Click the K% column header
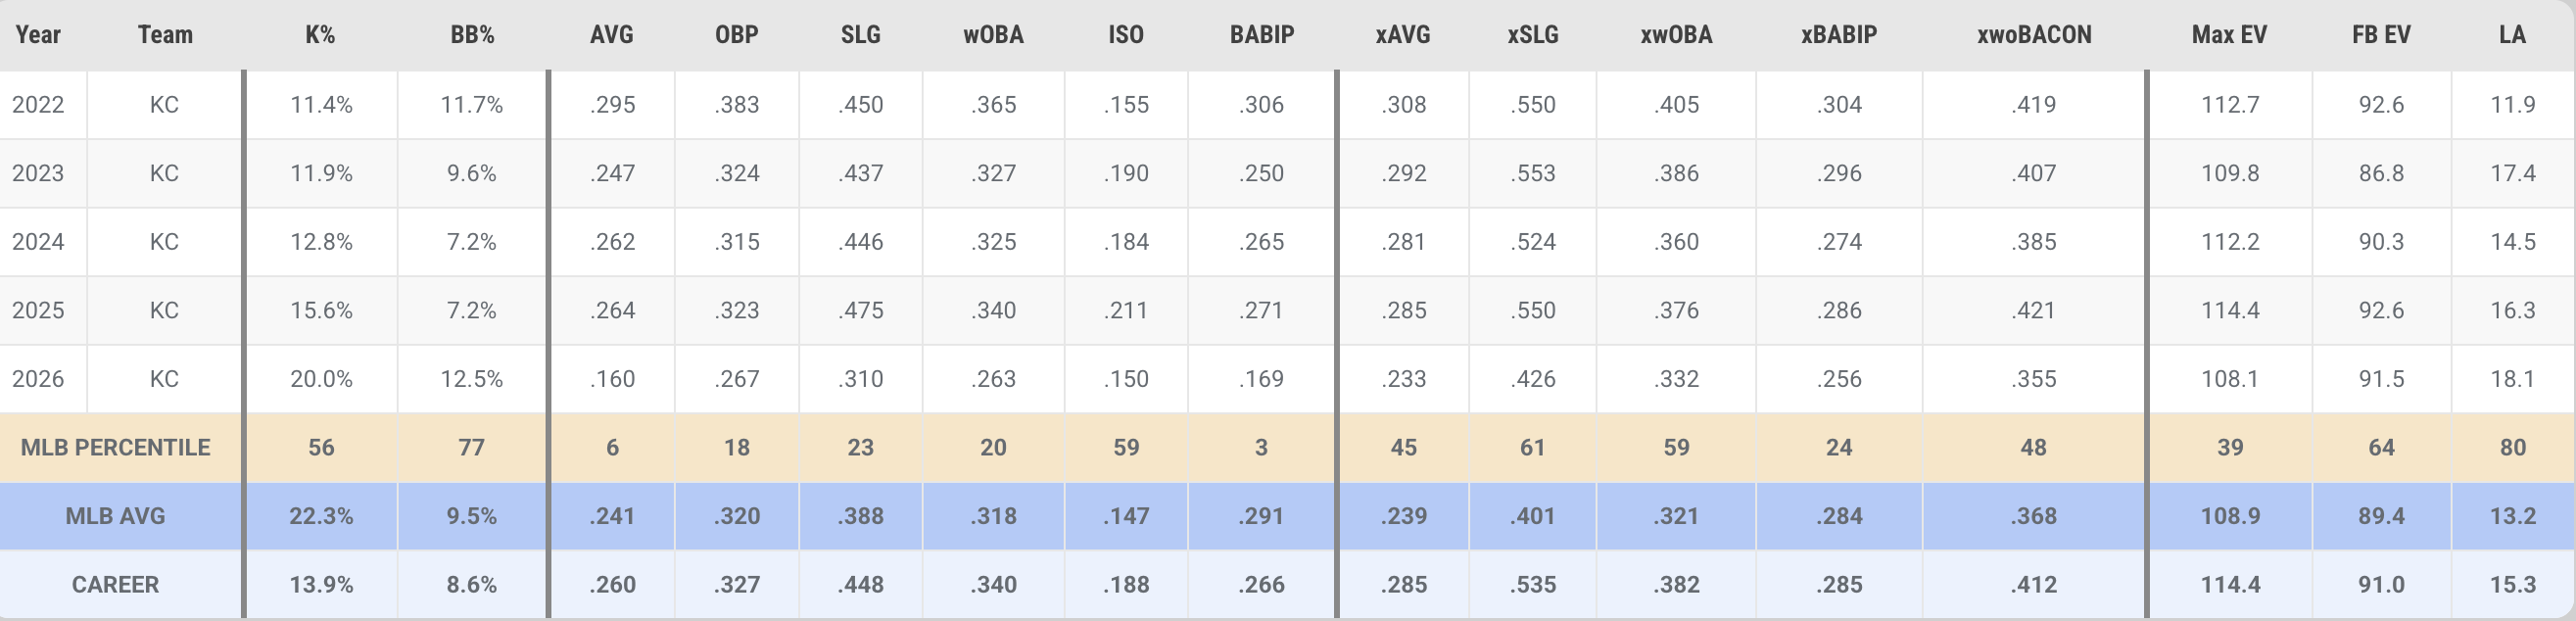Viewport: 2576px width, 621px height. pyautogui.click(x=320, y=35)
